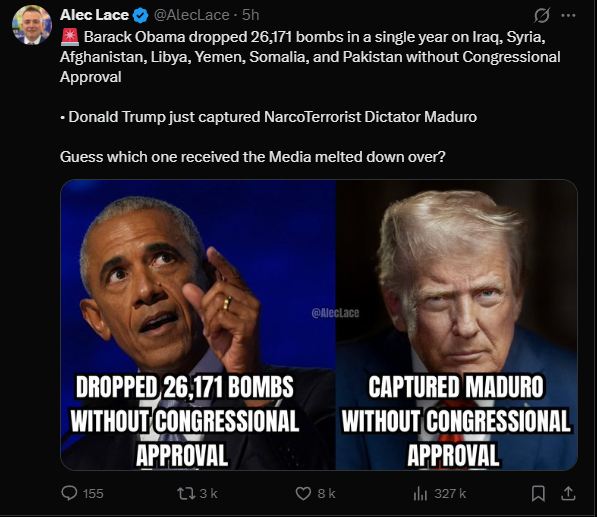Bookmark this post
This screenshot has width=597, height=517.
coord(538,494)
